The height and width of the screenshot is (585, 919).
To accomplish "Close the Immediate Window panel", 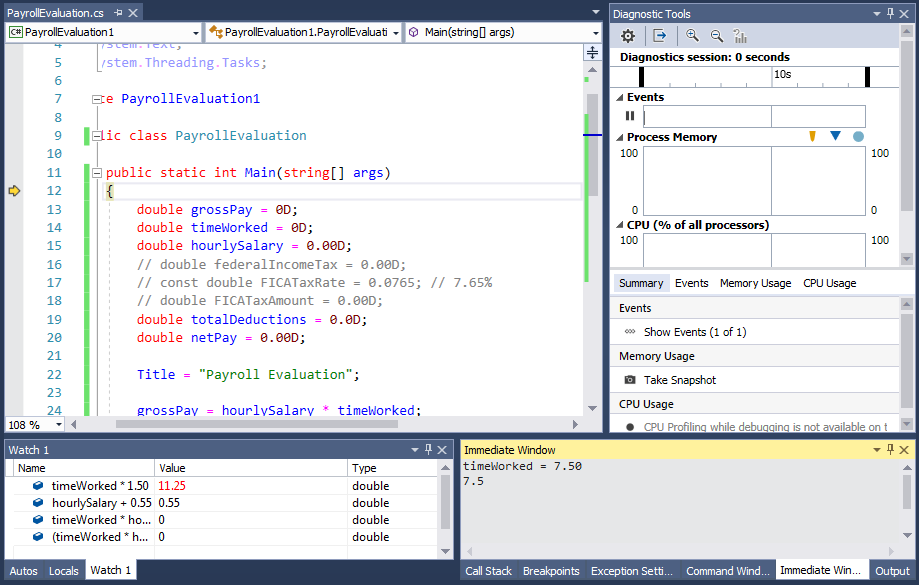I will coord(904,450).
